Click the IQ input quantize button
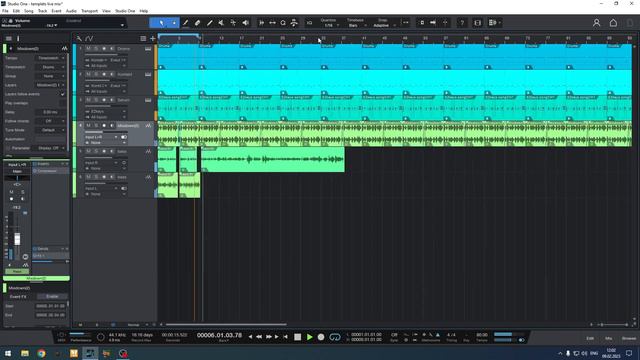 (x=309, y=23)
